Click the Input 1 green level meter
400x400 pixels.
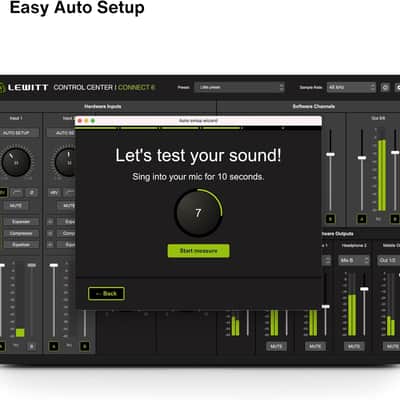click(20, 332)
